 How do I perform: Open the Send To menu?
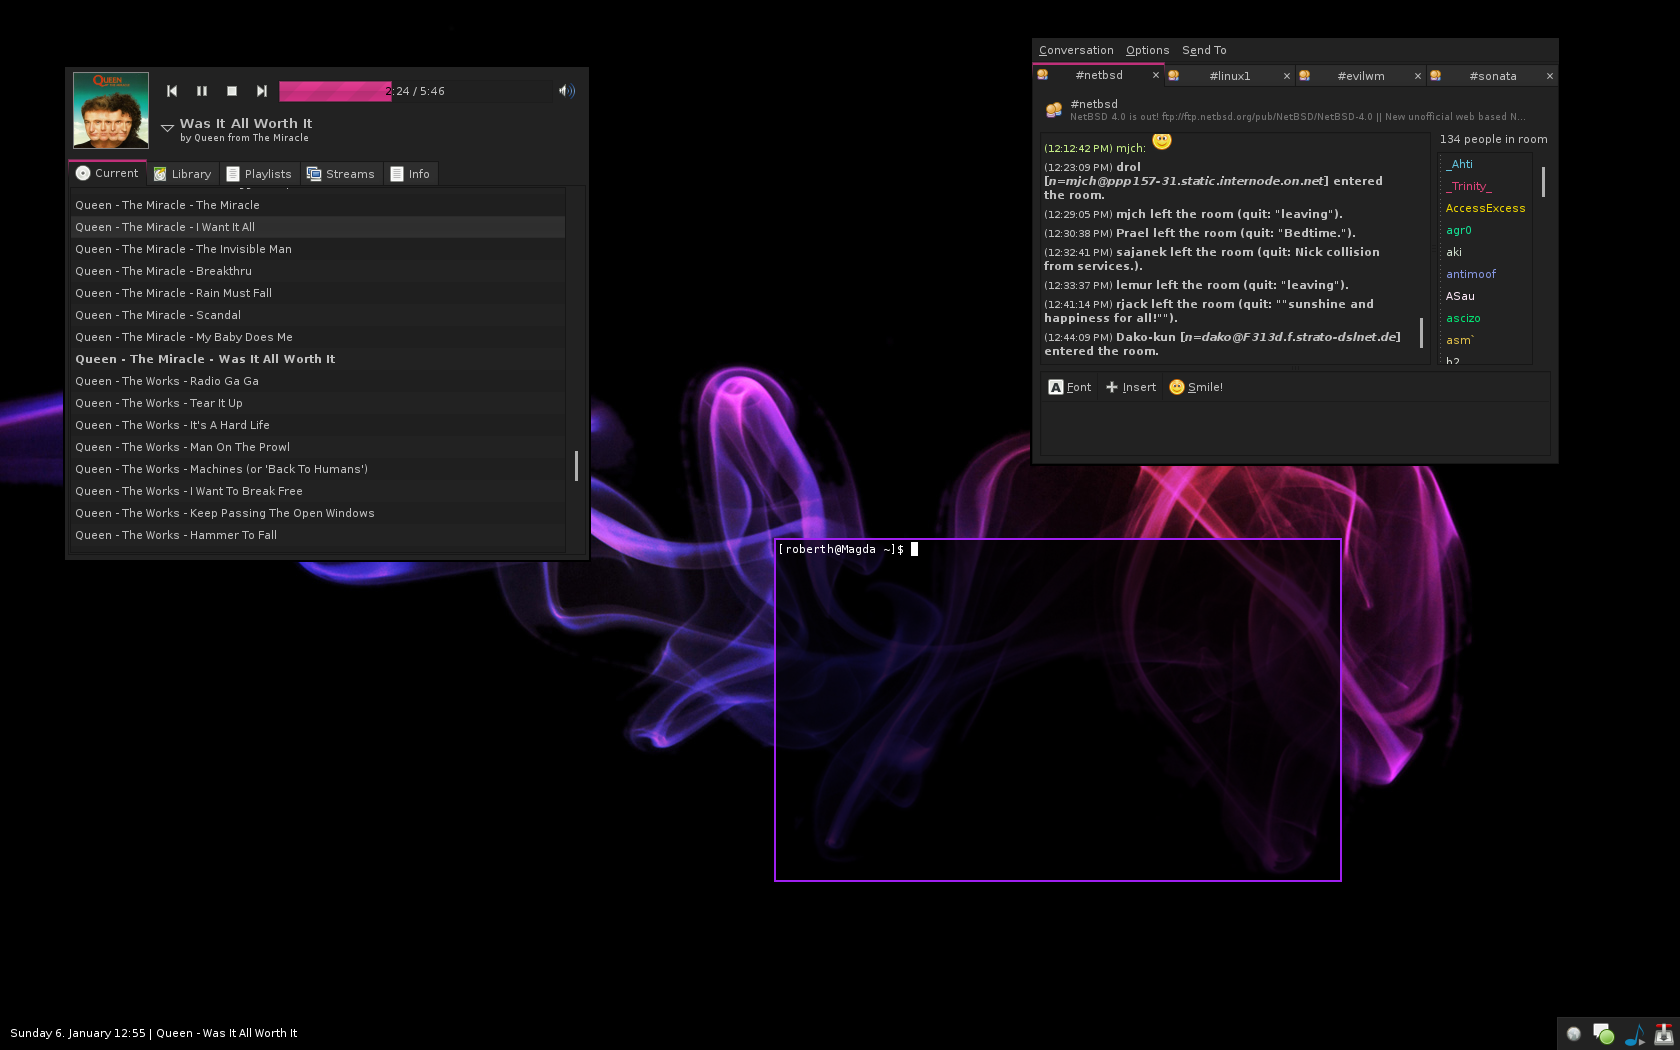(x=1203, y=50)
